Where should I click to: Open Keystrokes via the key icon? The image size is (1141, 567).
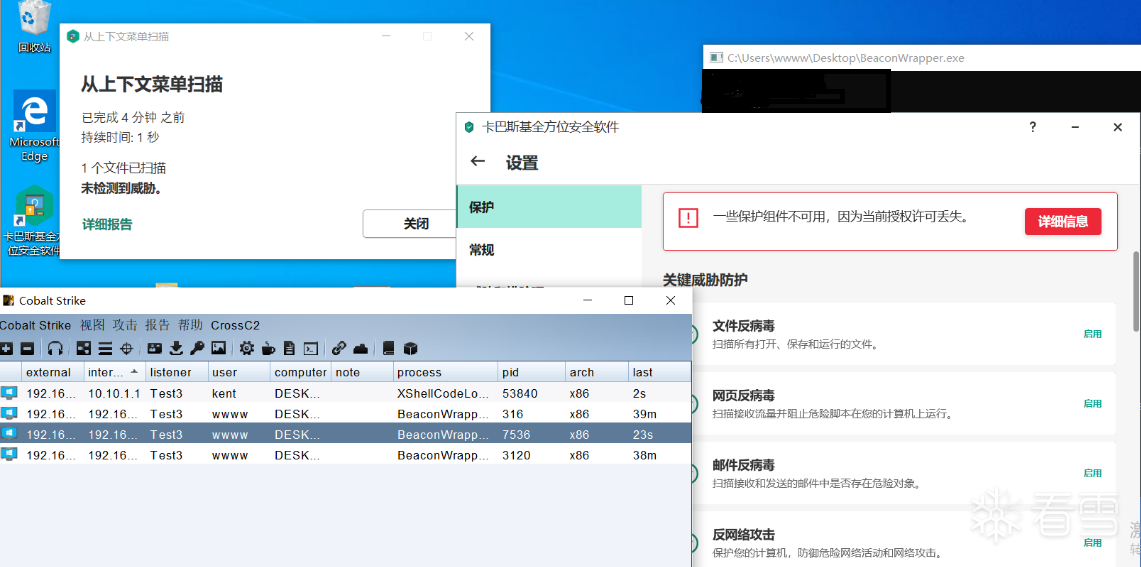(x=196, y=348)
